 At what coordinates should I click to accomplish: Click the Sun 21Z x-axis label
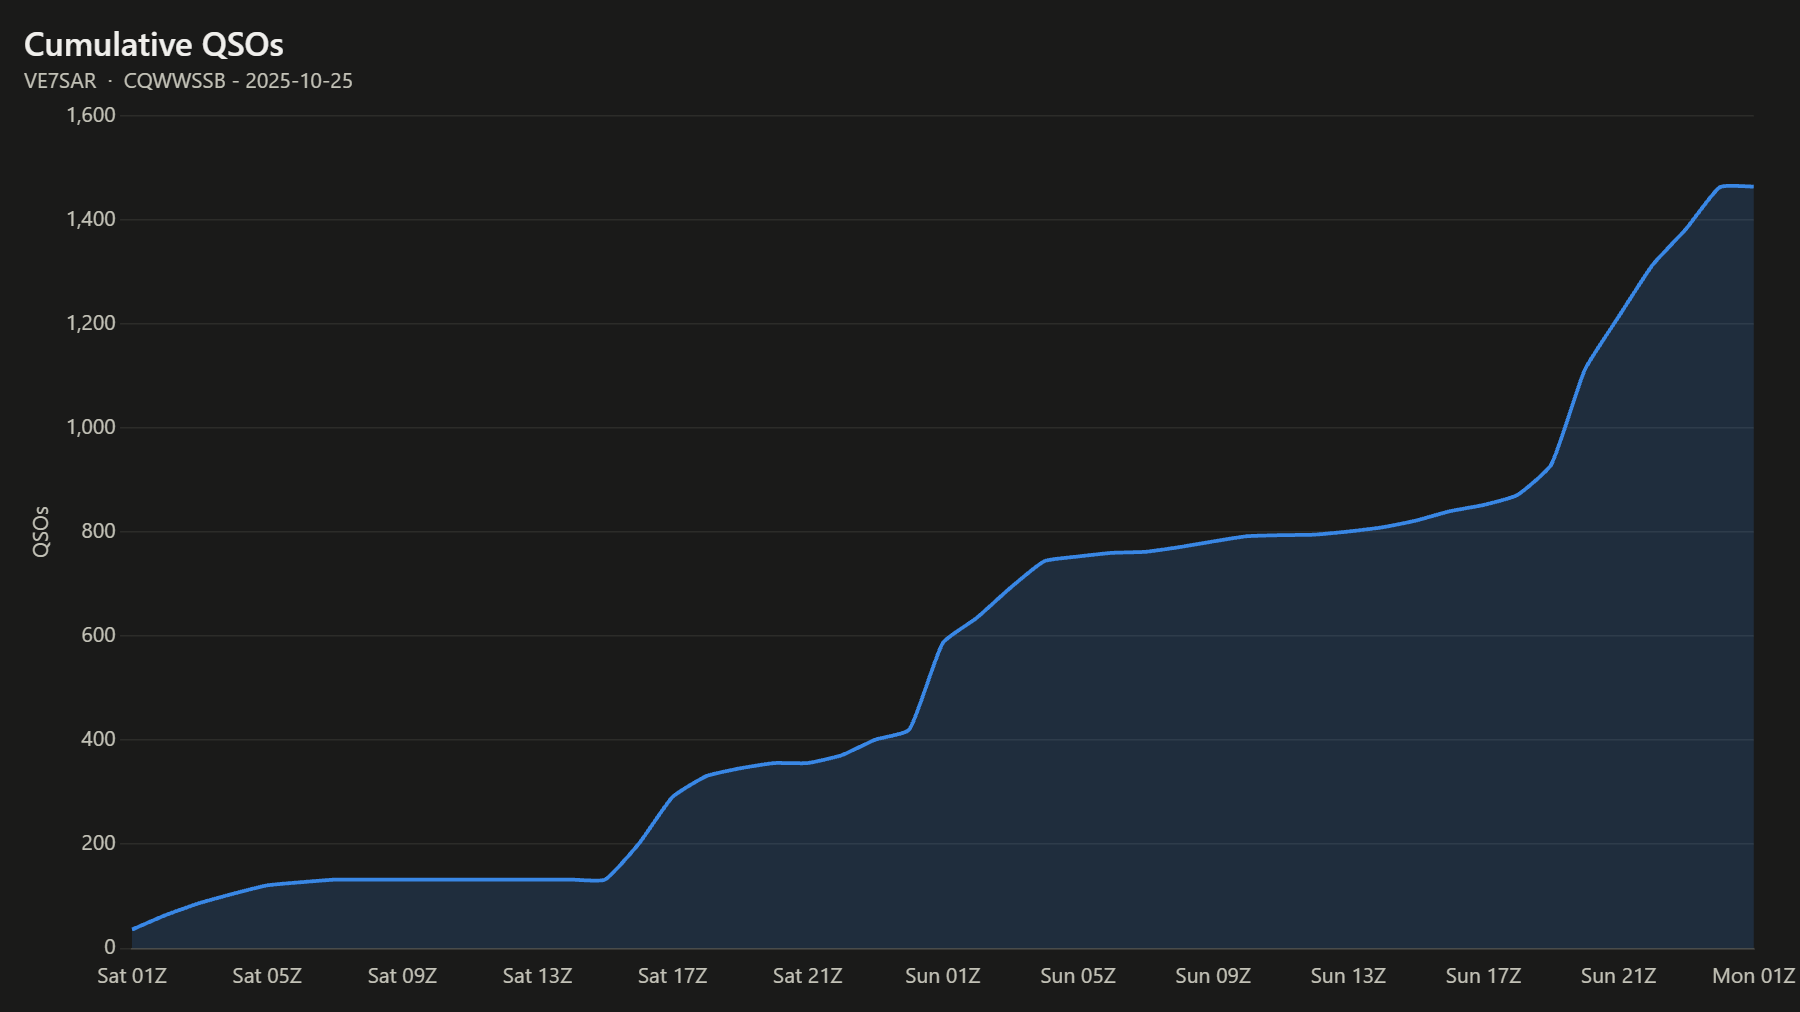1618,976
